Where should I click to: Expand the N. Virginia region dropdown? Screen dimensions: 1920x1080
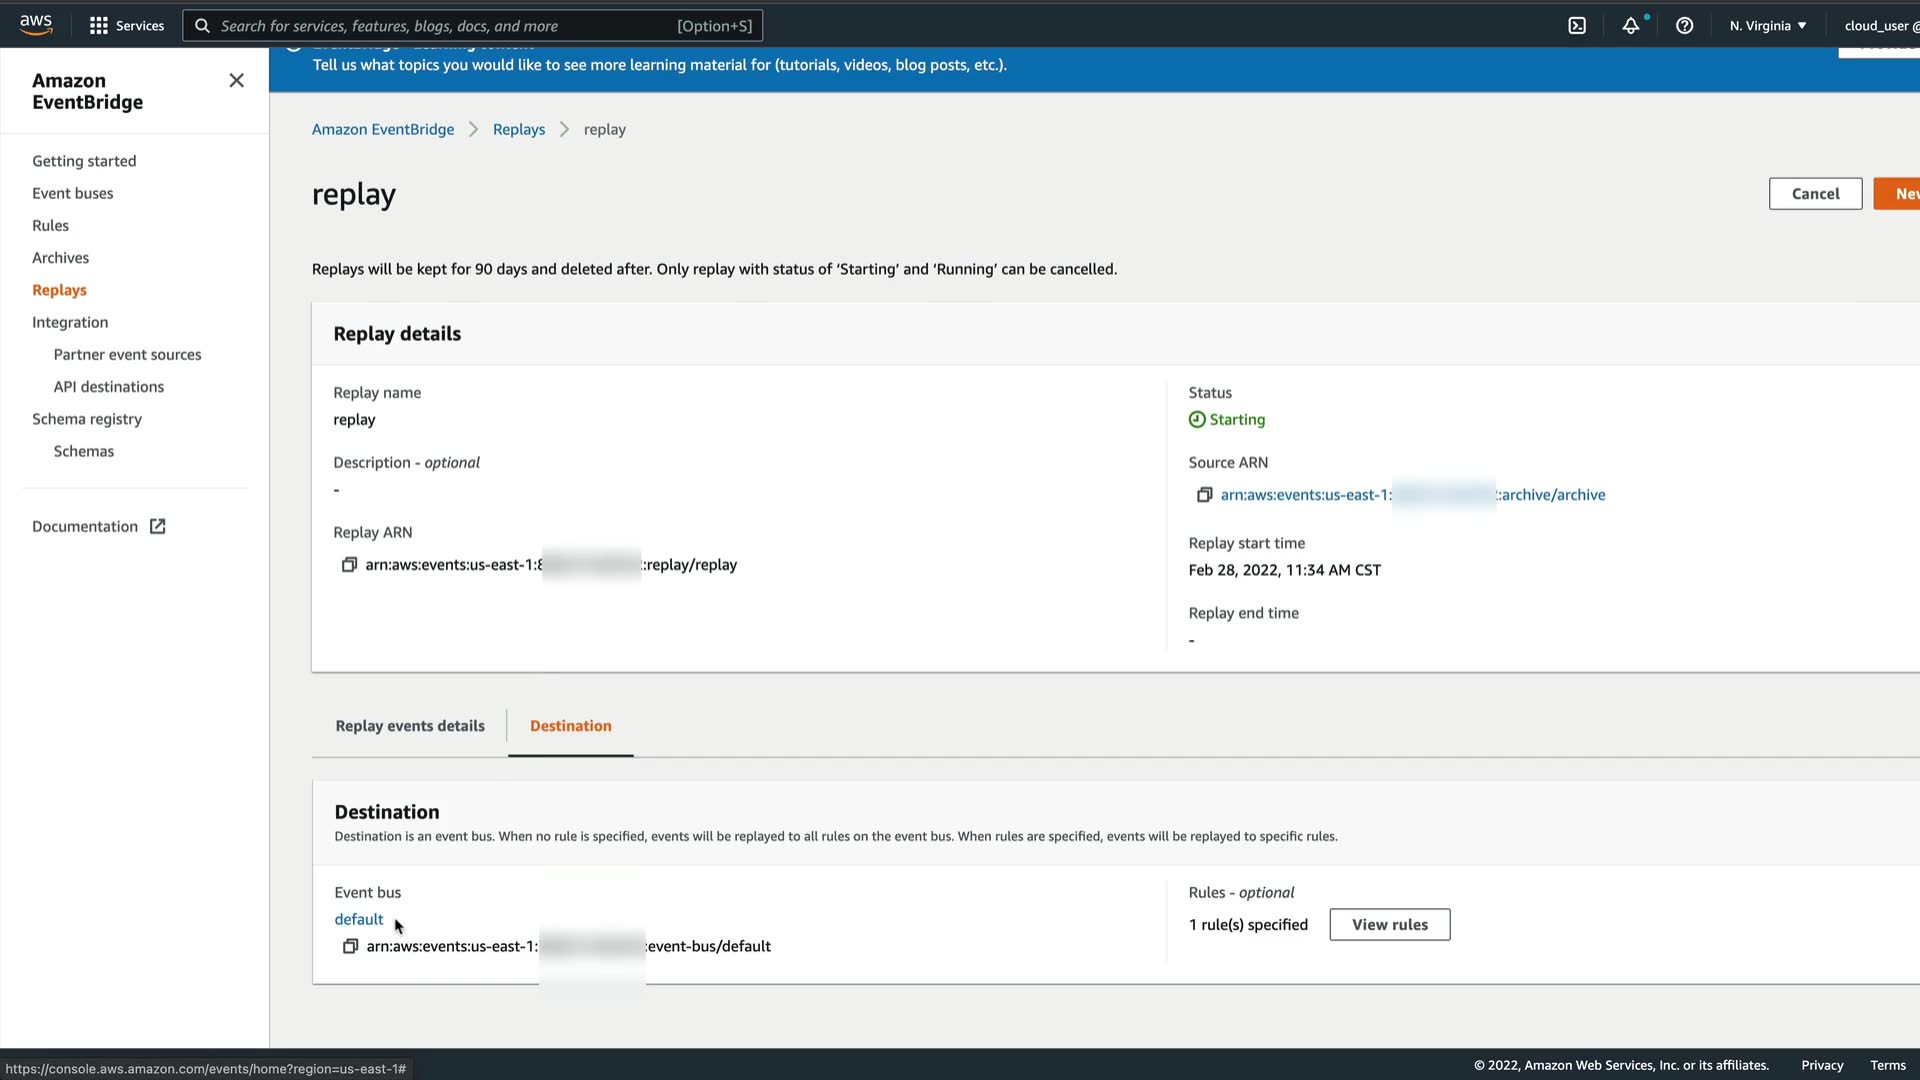tap(1768, 26)
